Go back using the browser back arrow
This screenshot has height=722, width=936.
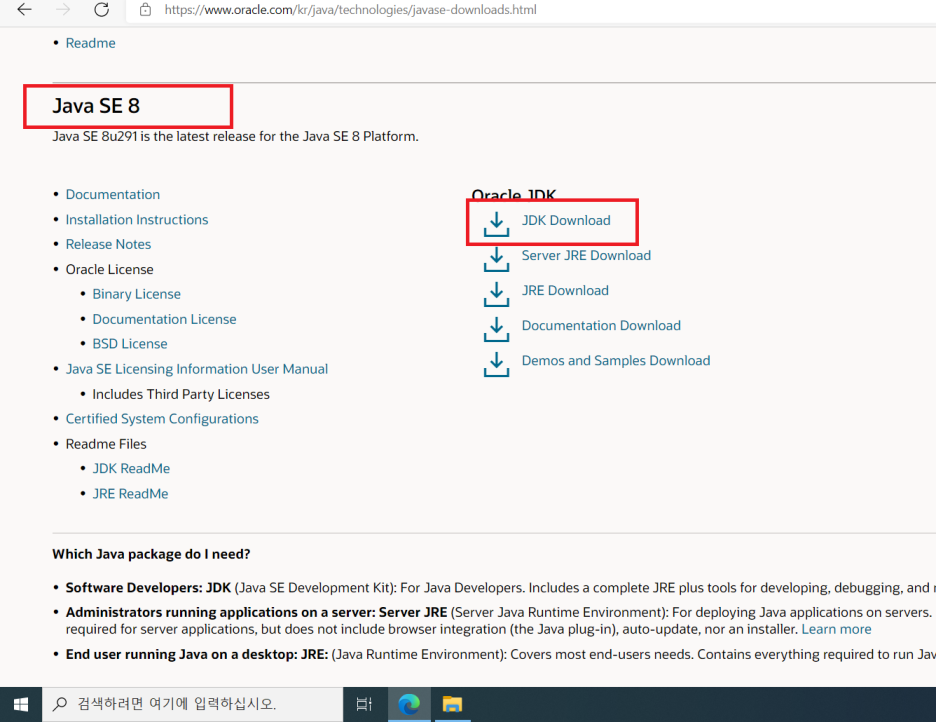(x=24, y=10)
